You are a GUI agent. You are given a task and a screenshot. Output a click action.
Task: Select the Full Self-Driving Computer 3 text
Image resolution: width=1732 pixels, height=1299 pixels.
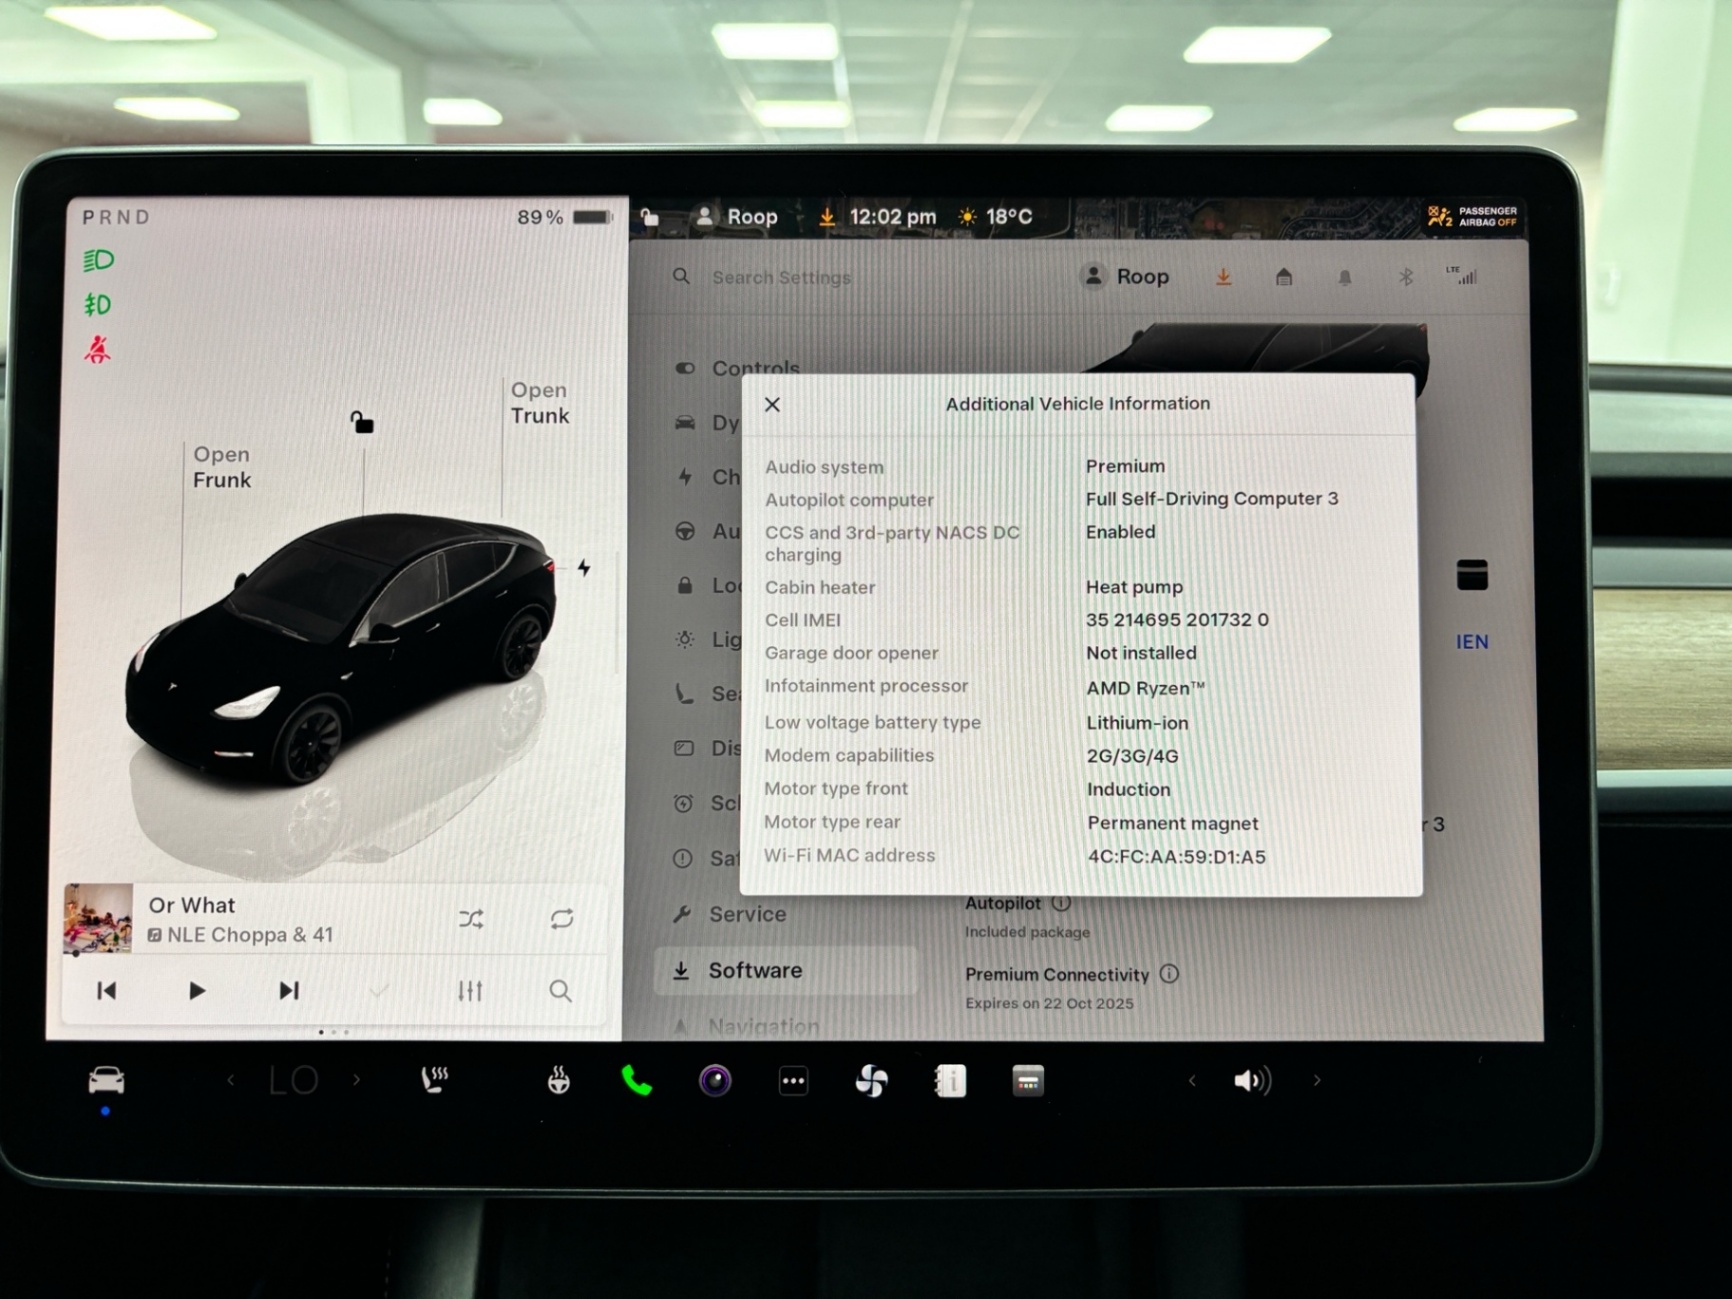point(1212,498)
